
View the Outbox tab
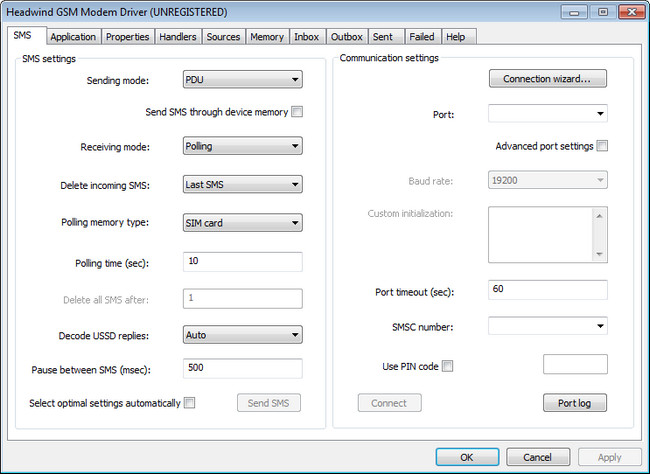347,36
